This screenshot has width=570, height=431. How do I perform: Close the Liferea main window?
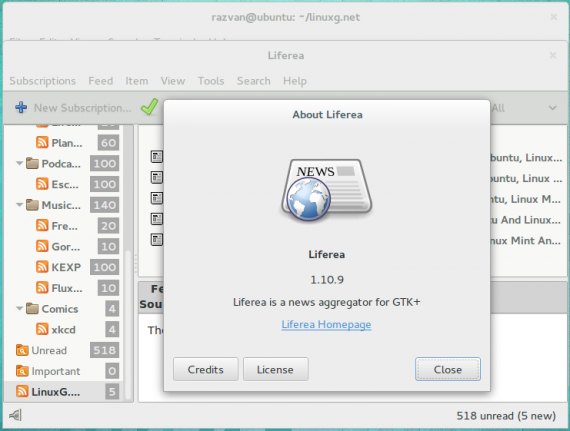click(x=553, y=55)
